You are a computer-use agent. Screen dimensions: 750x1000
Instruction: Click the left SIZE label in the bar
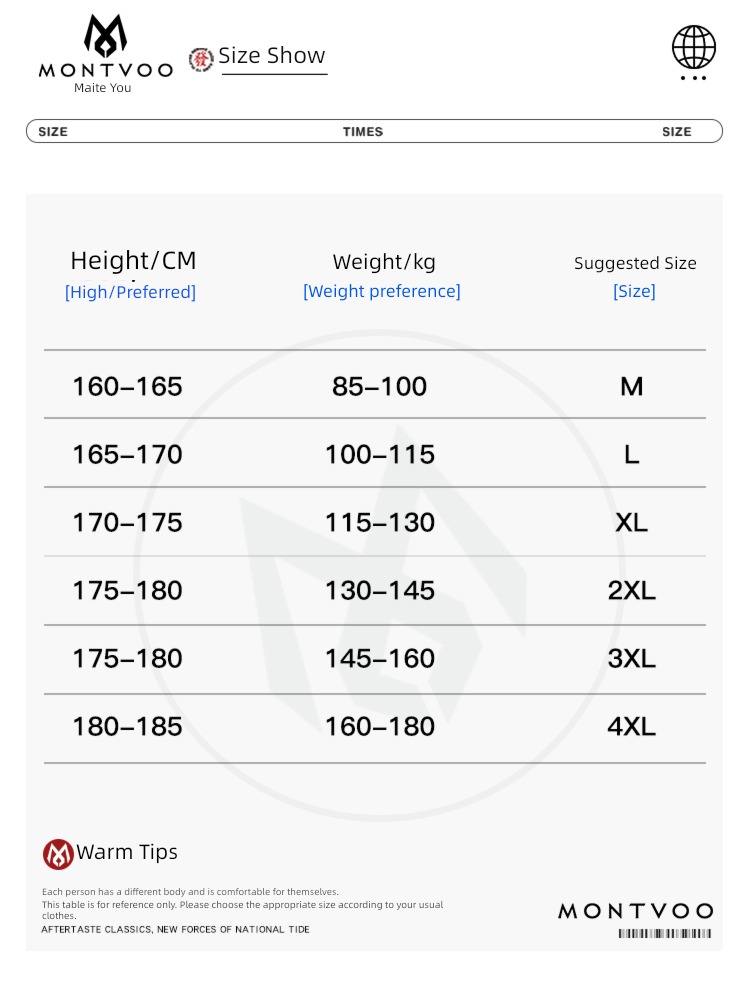53,131
